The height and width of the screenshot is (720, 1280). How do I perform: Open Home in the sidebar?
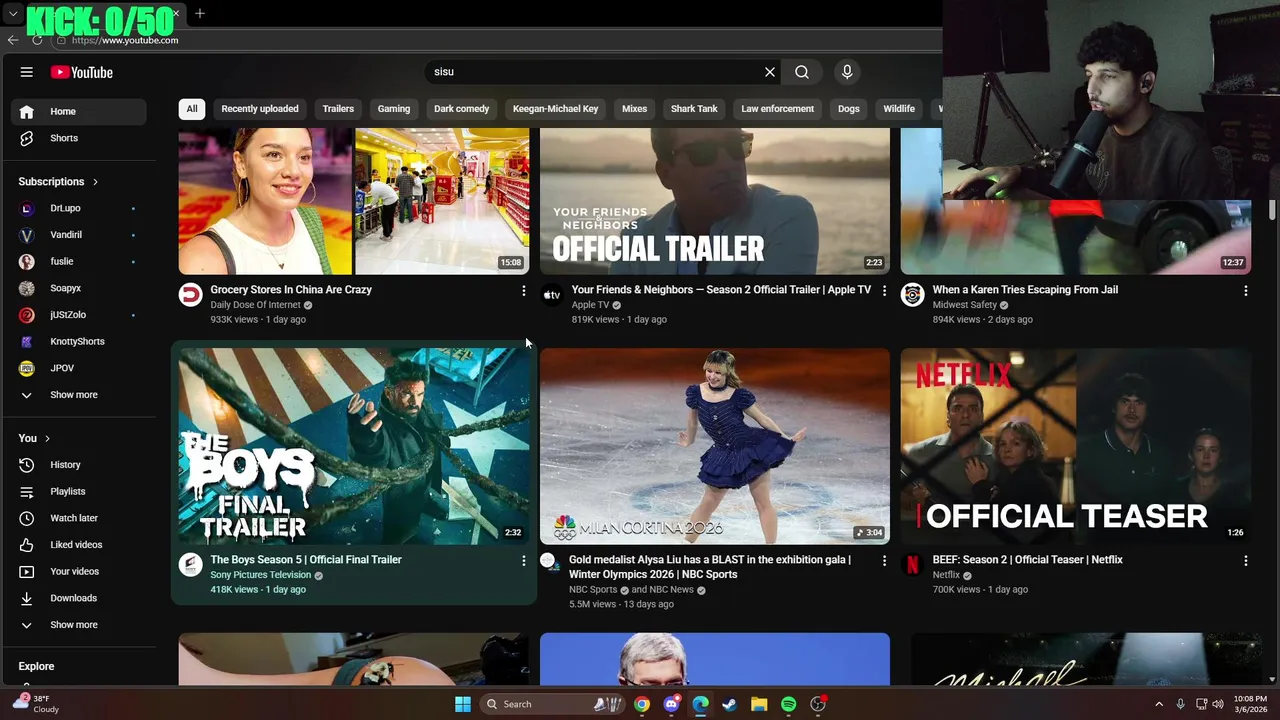pyautogui.click(x=78, y=111)
